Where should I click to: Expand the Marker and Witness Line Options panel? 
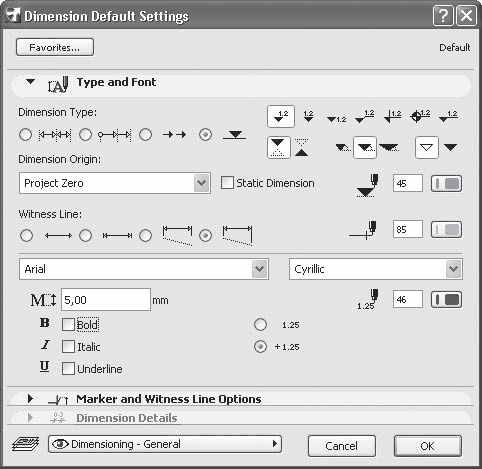click(30, 399)
